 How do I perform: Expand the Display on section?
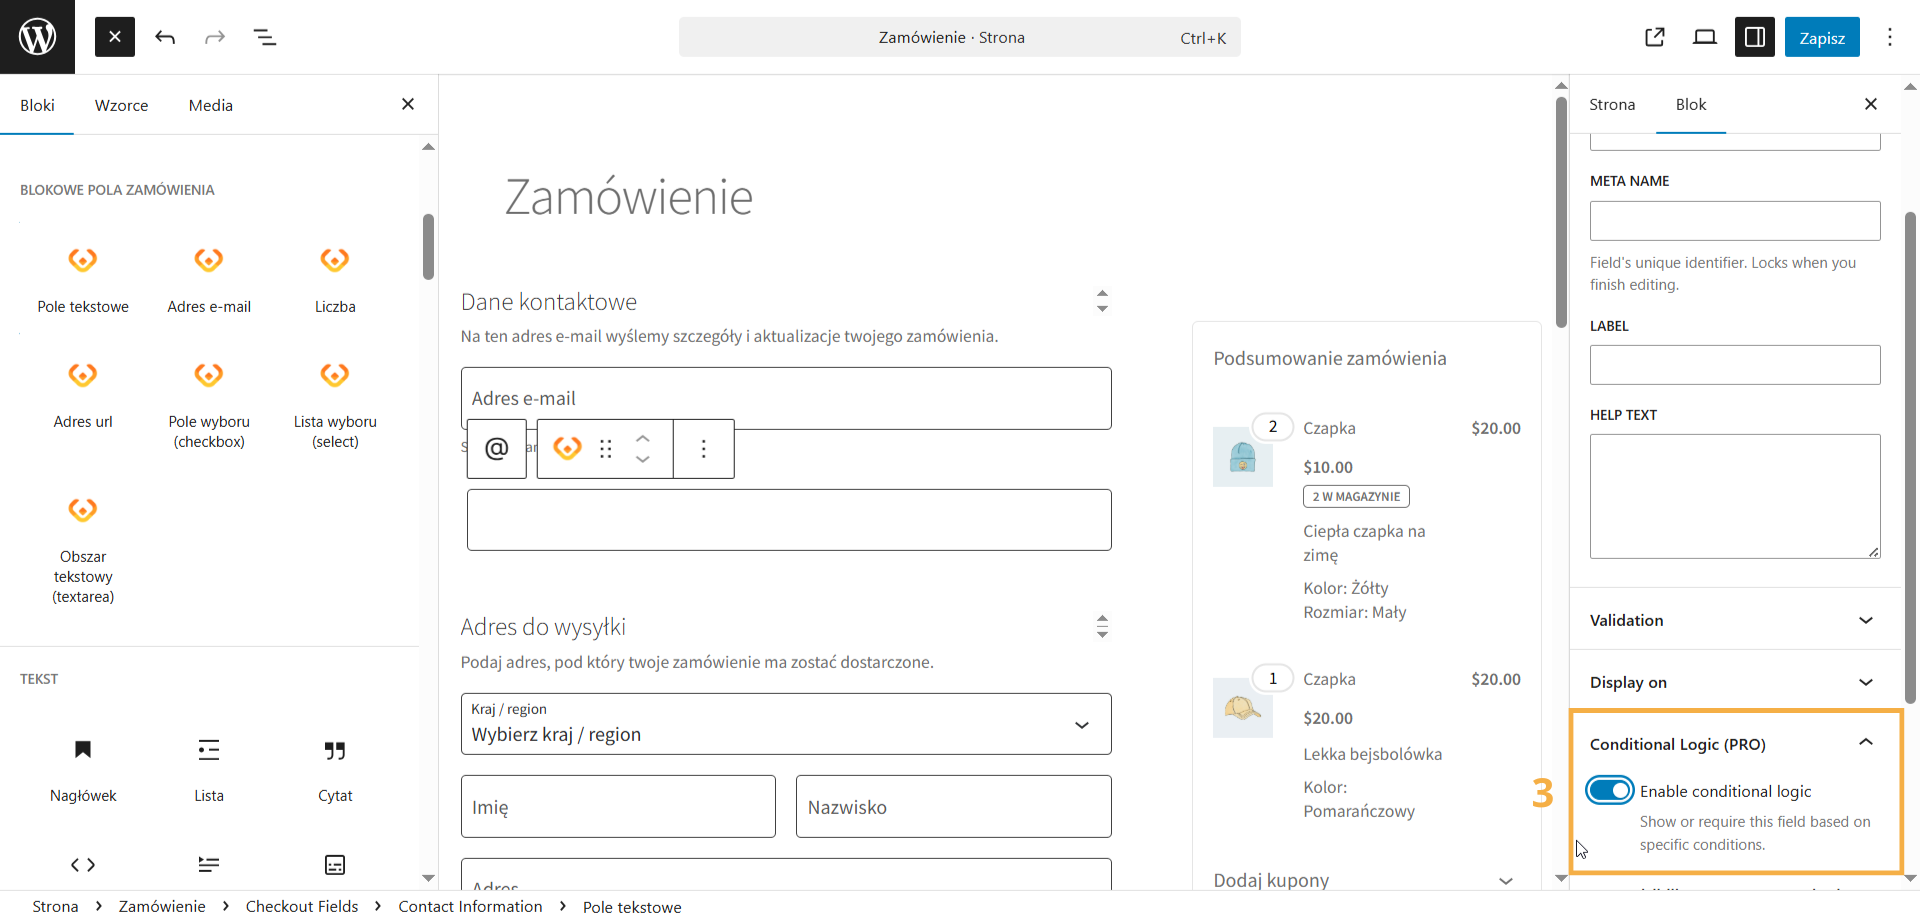click(x=1733, y=681)
